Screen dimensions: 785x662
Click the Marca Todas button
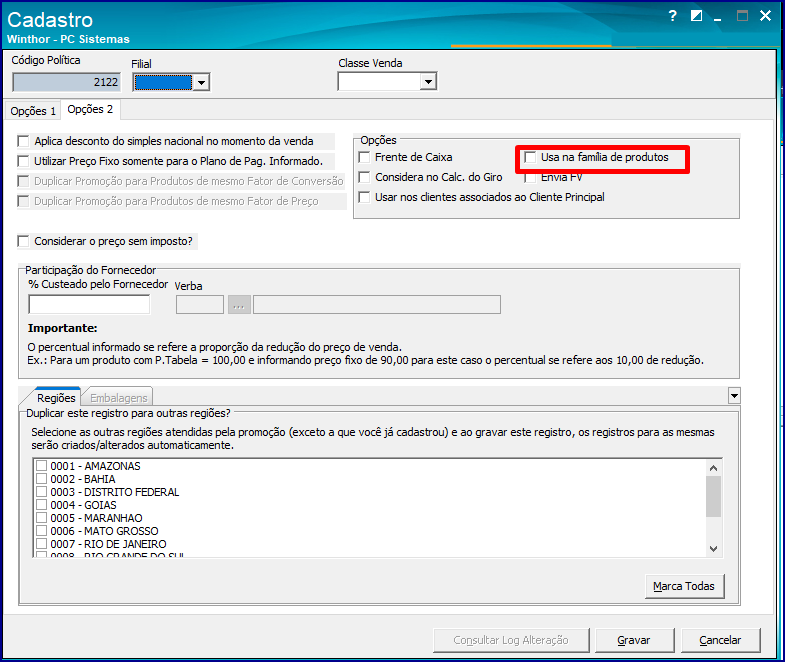coord(684,586)
